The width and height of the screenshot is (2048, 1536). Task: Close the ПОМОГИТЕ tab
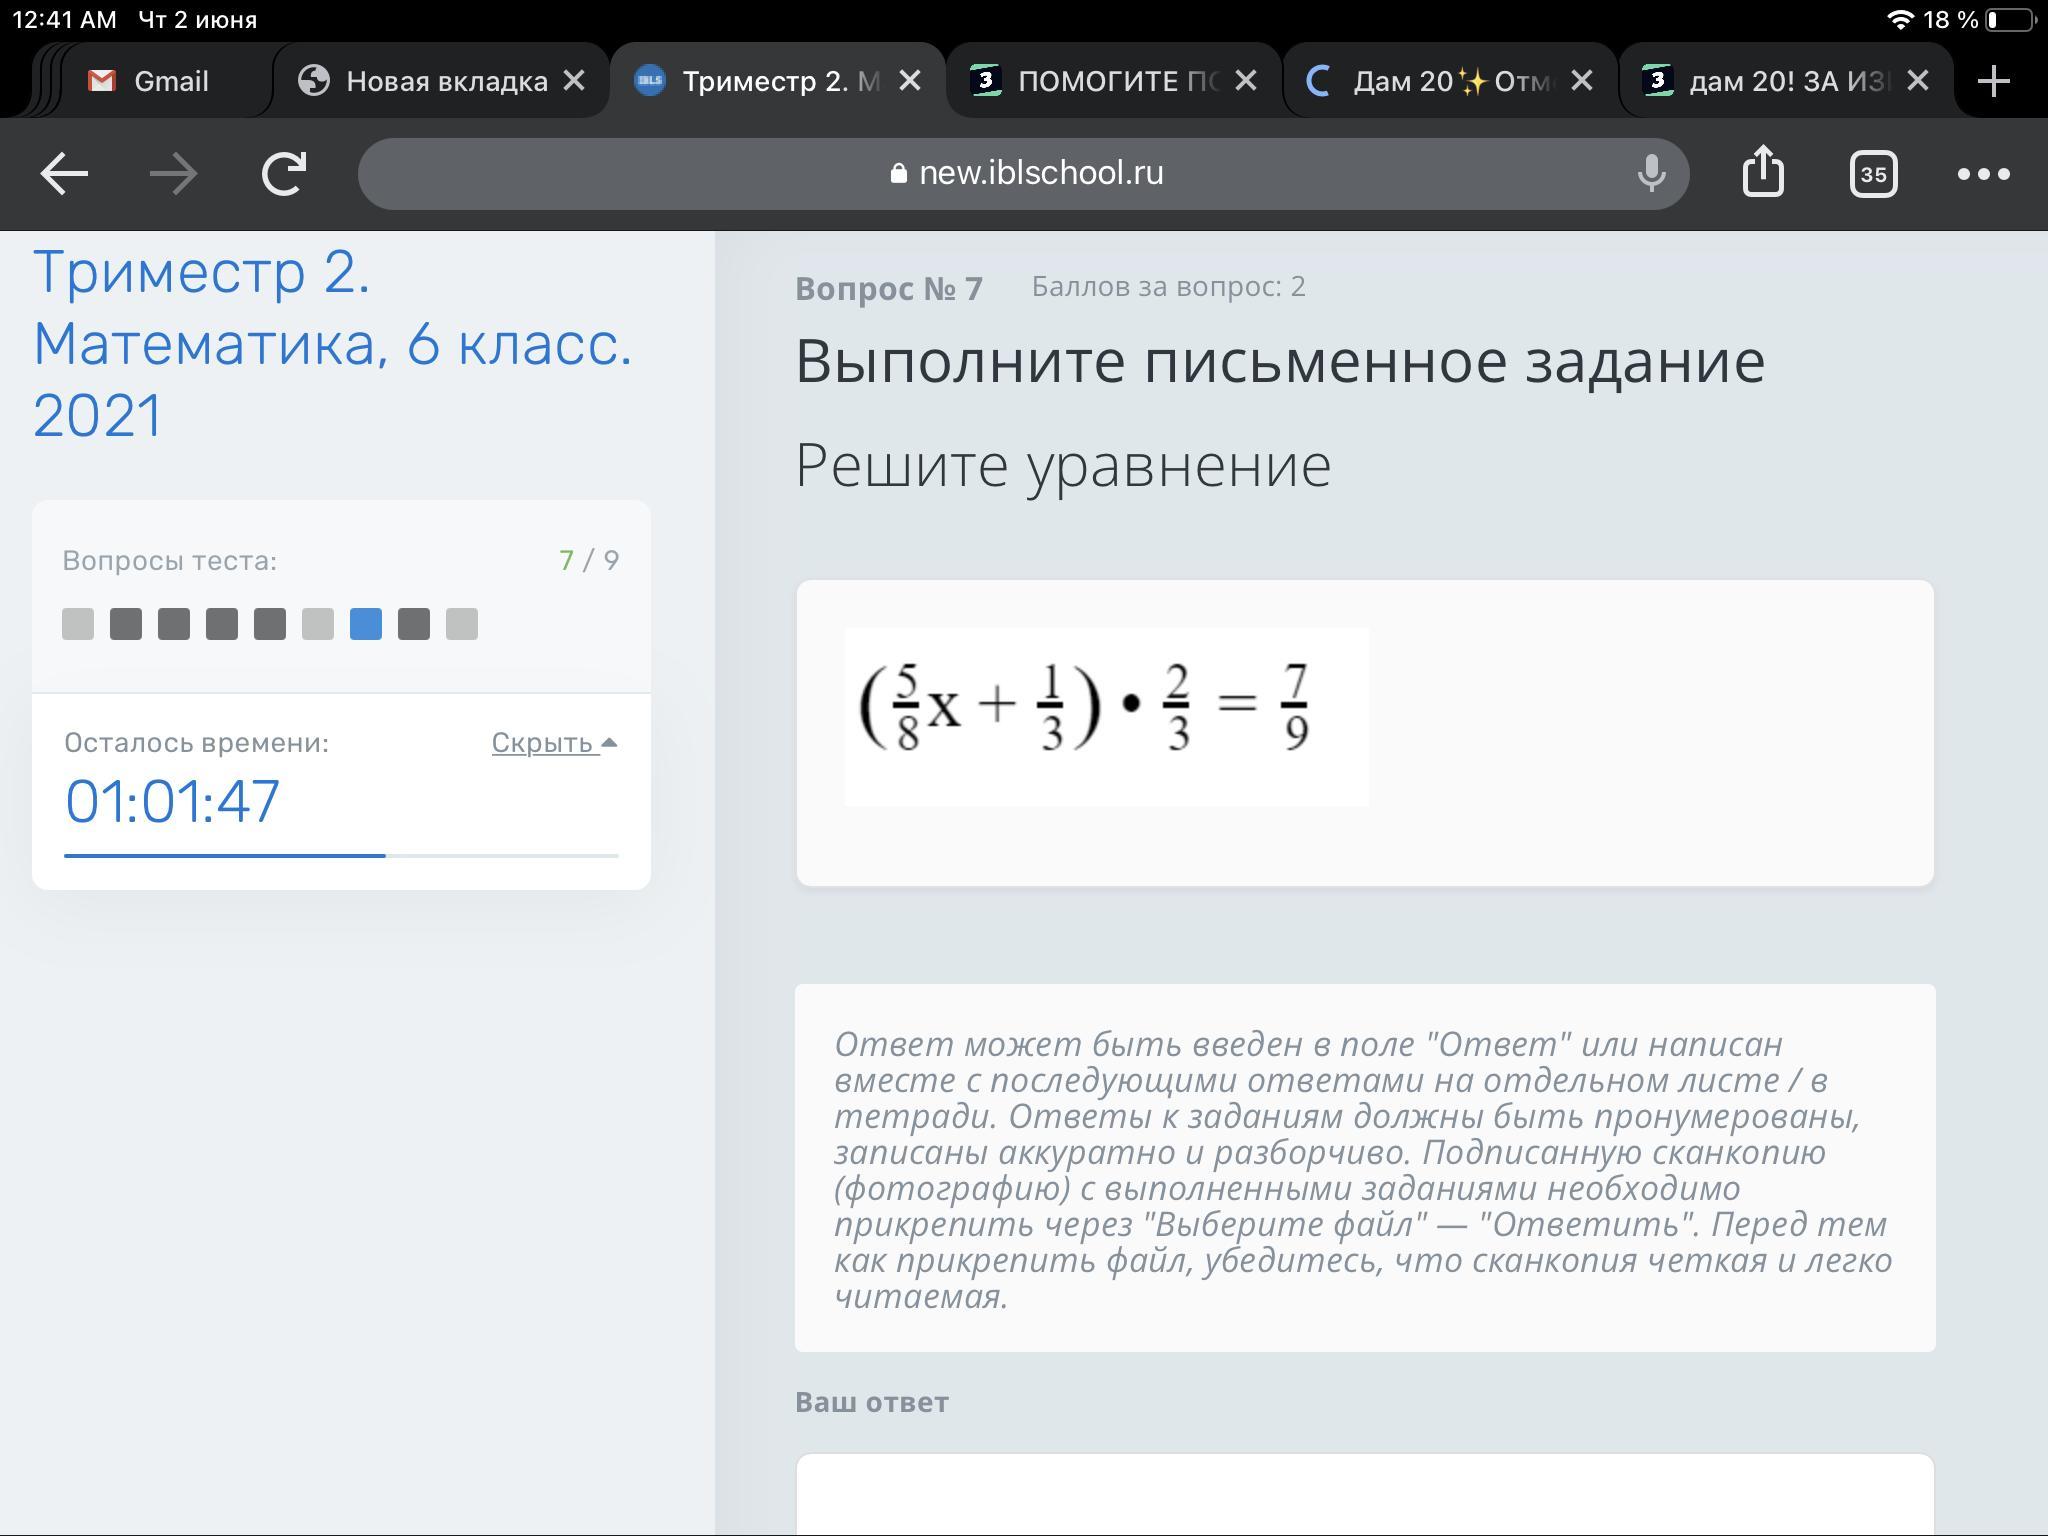tap(1246, 81)
